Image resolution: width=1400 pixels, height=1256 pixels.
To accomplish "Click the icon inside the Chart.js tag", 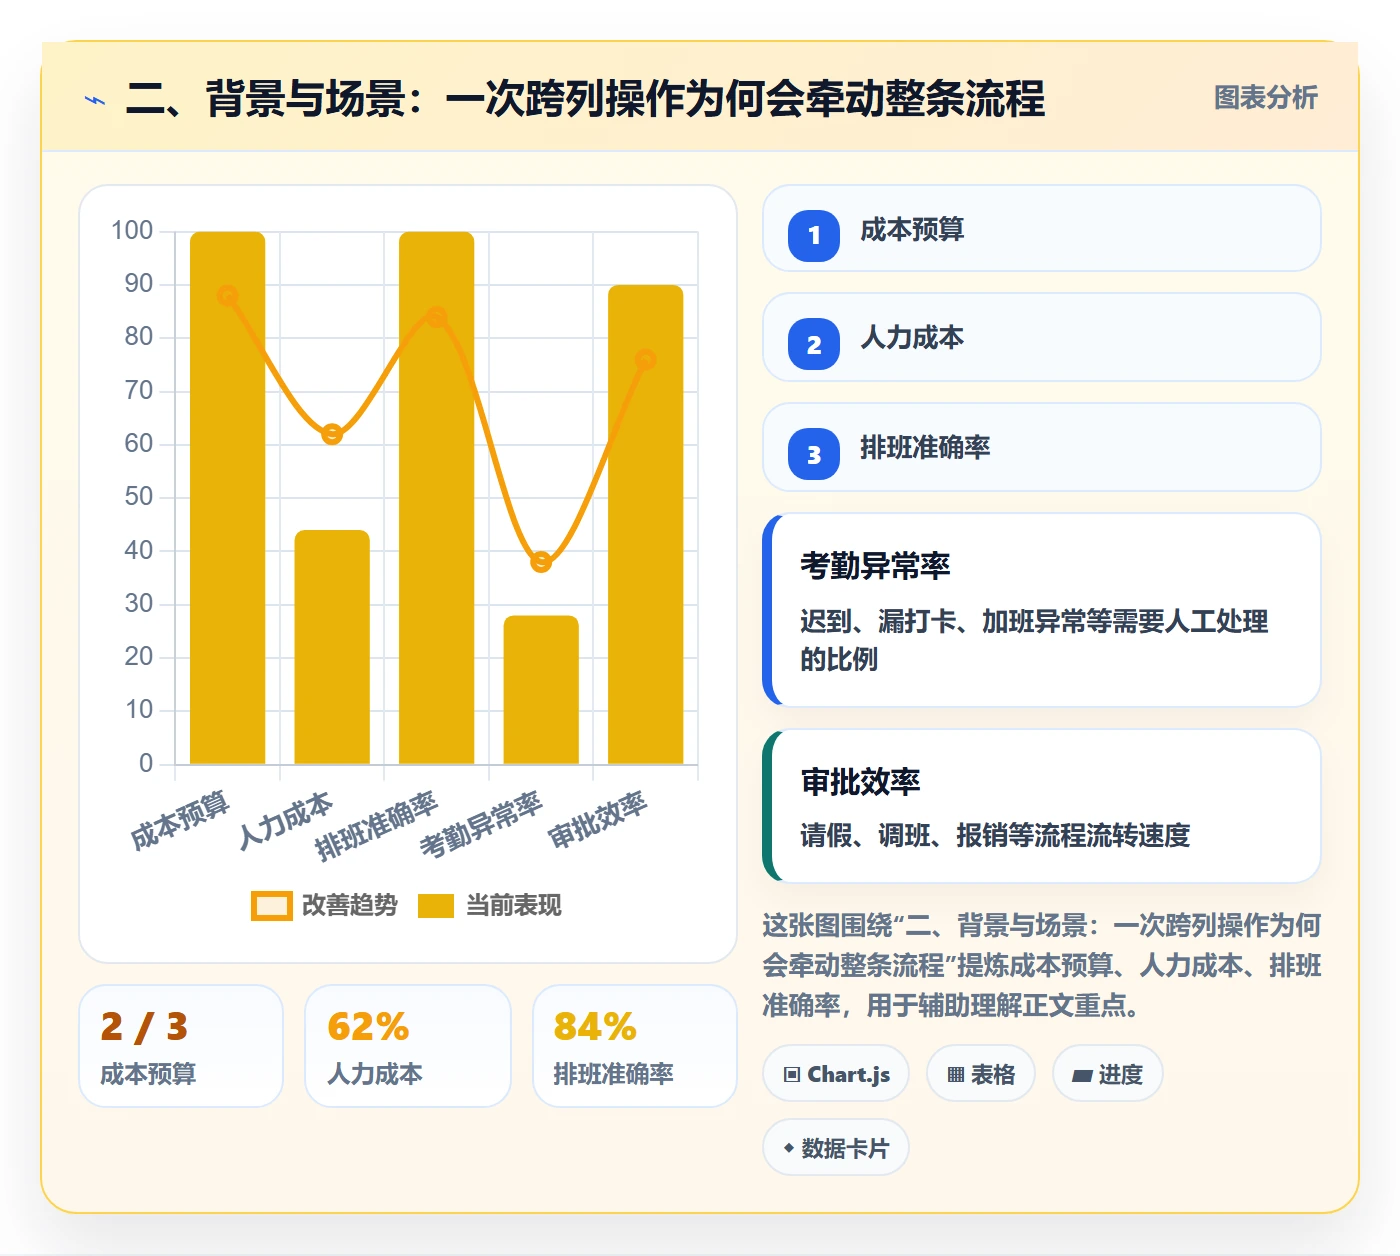I will pos(792,1075).
